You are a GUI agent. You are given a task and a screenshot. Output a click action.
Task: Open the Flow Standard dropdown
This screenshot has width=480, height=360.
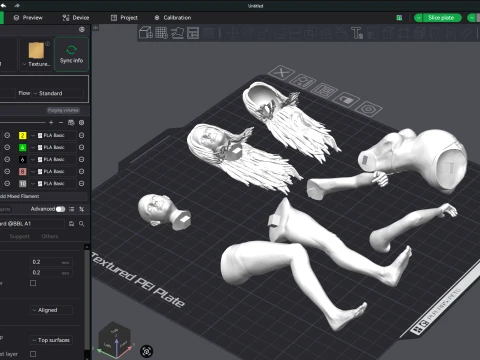pyautogui.click(x=58, y=93)
